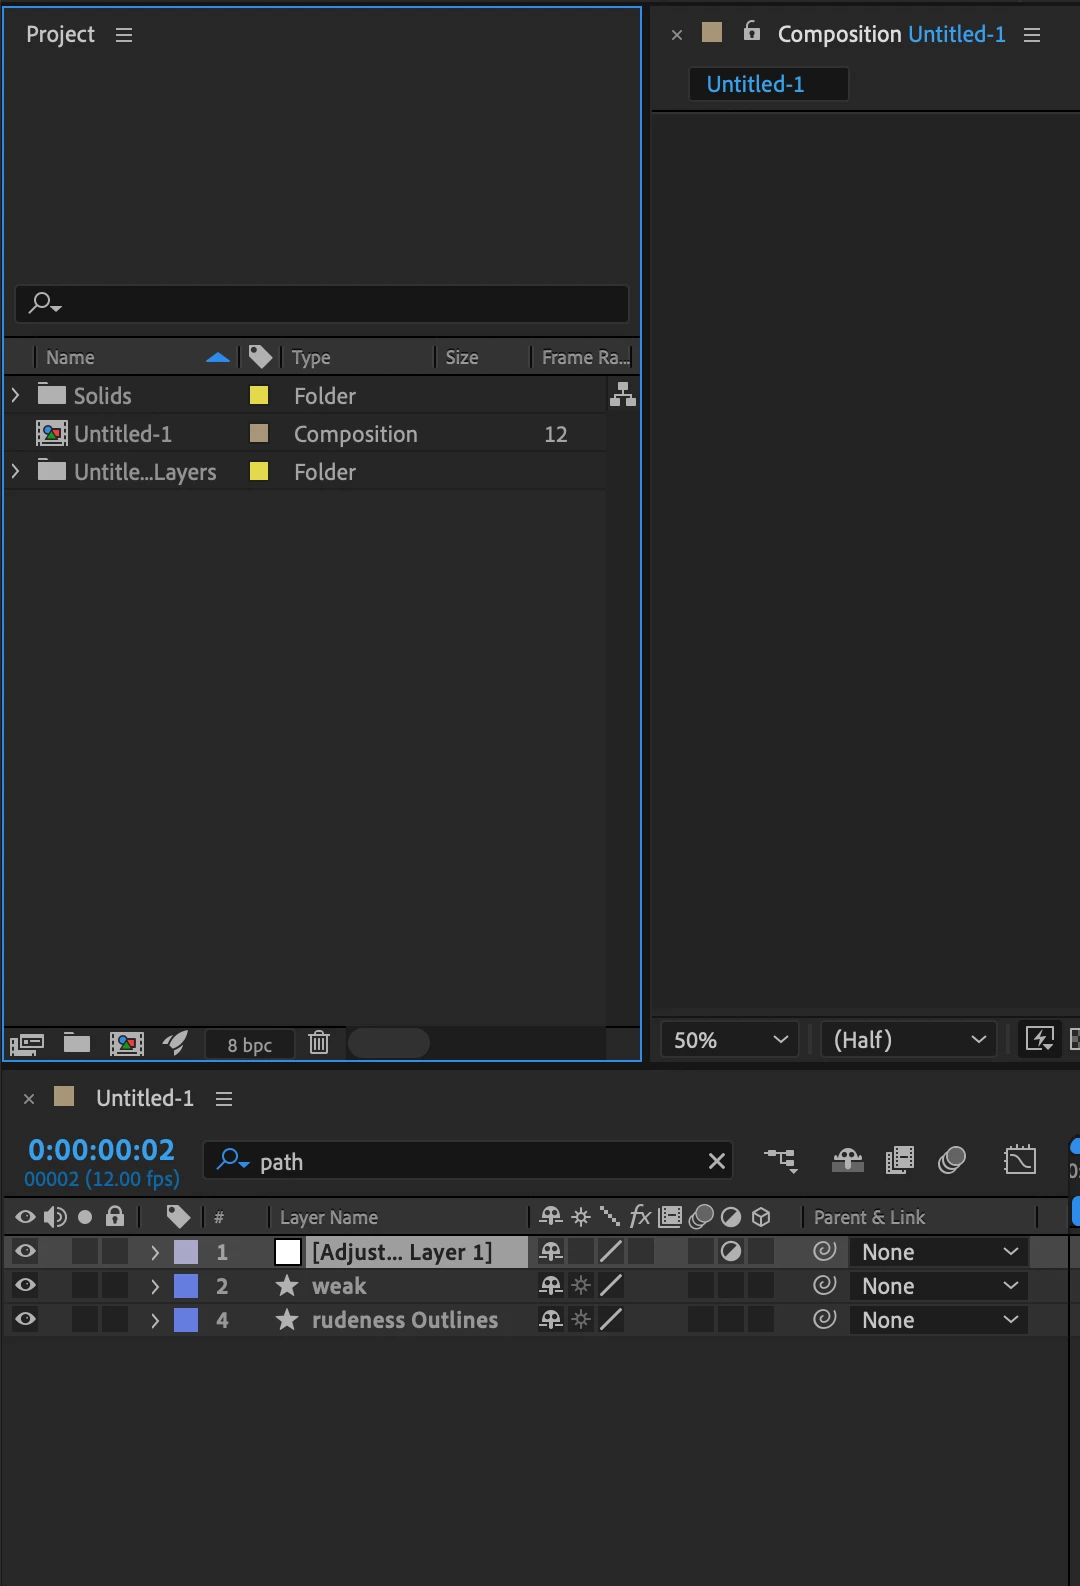Hide the weak layer
The width and height of the screenshot is (1080, 1586).
[25, 1285]
